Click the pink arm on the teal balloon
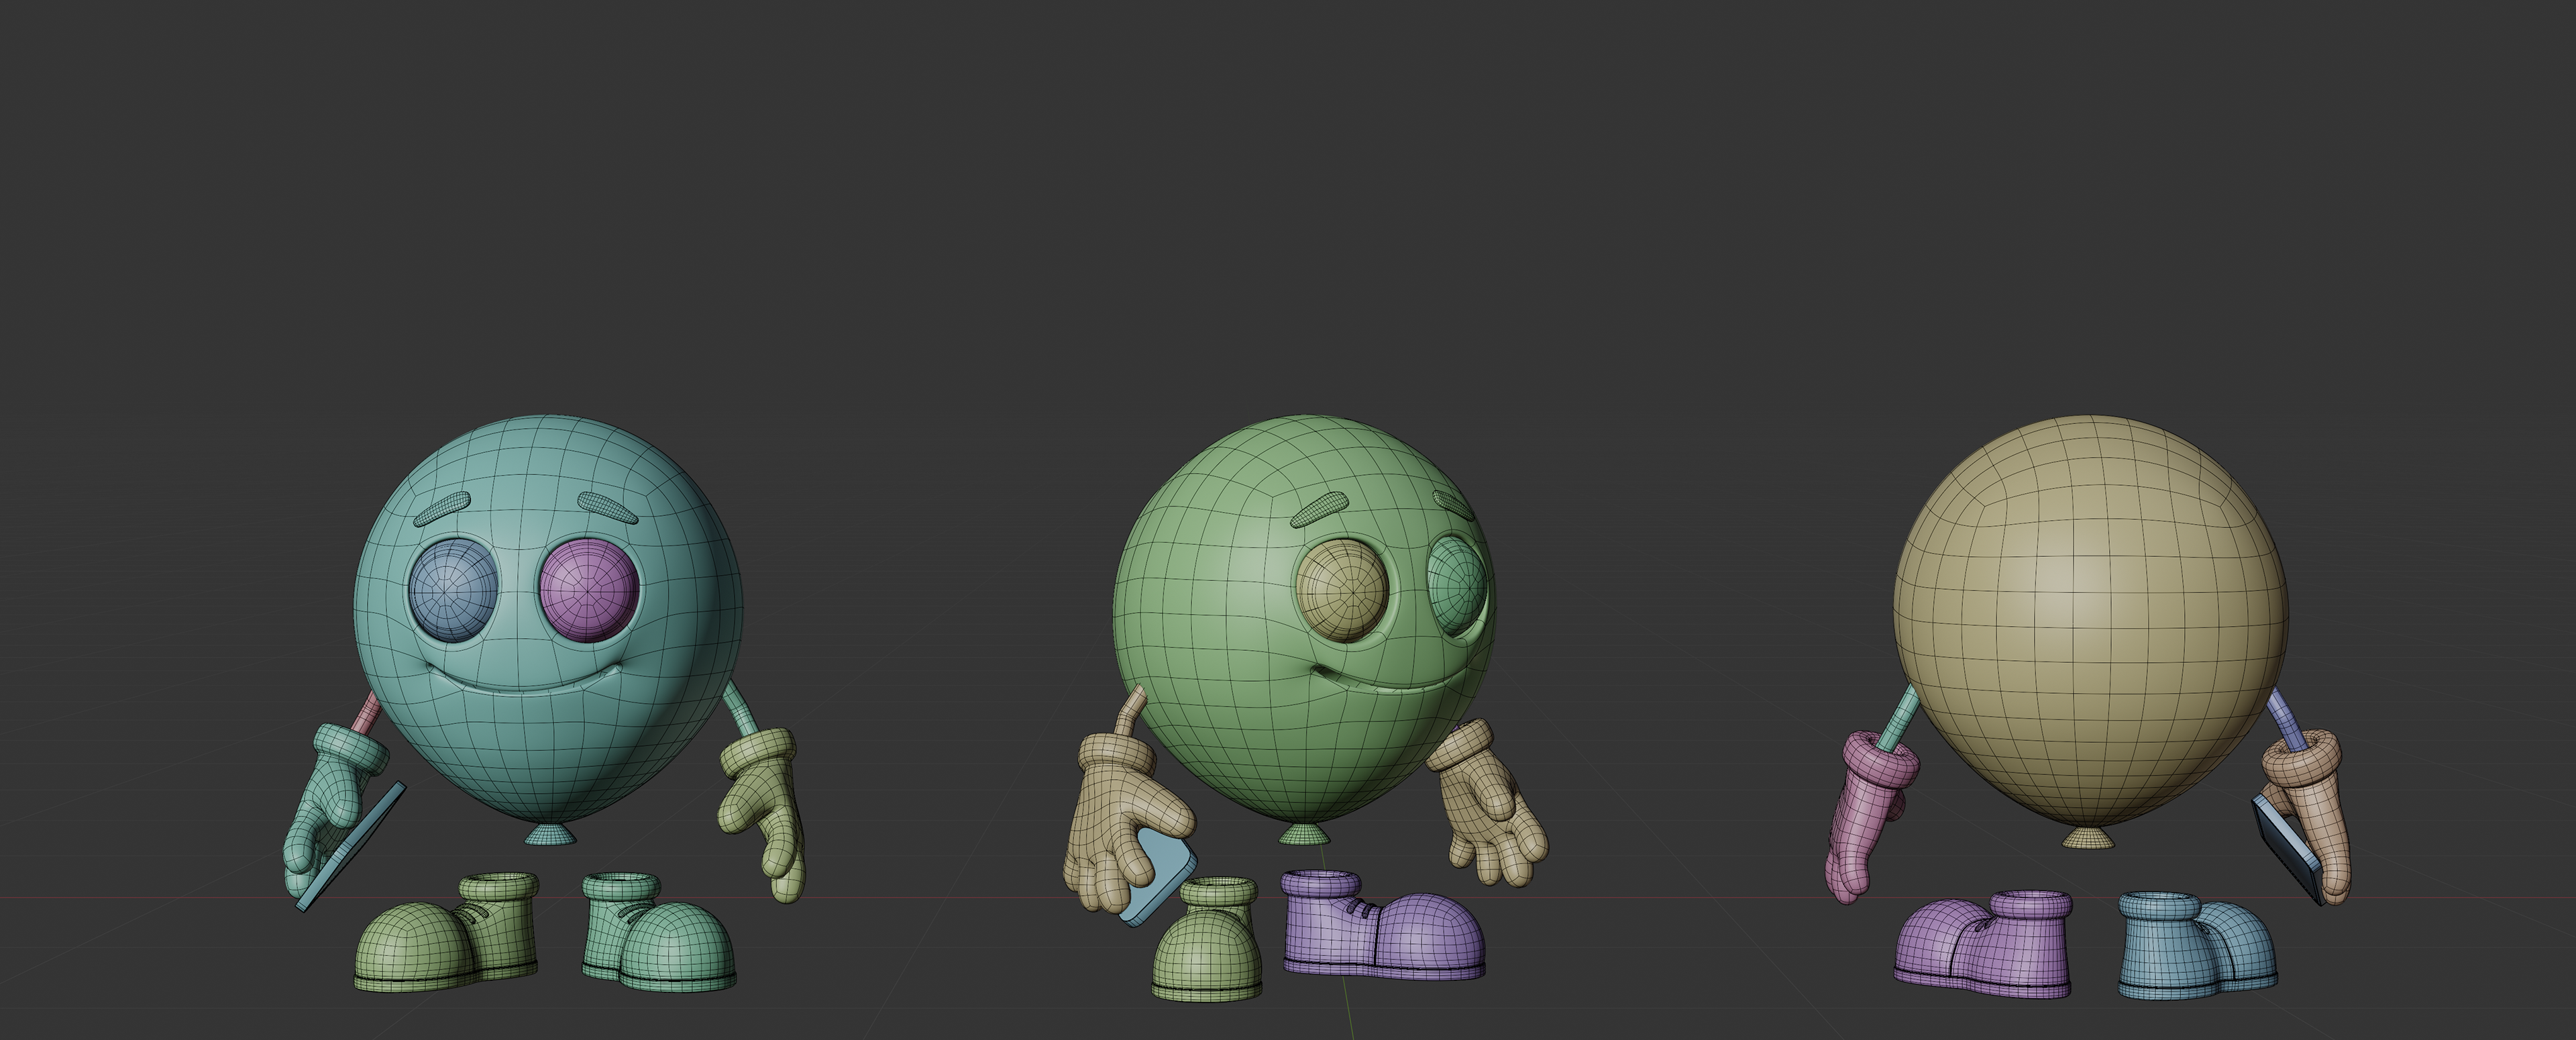2576x1040 pixels. [368, 714]
